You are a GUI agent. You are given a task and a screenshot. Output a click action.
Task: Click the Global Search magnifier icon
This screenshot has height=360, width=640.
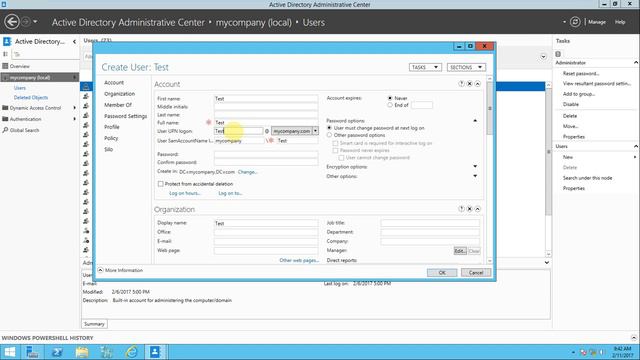click(5, 130)
